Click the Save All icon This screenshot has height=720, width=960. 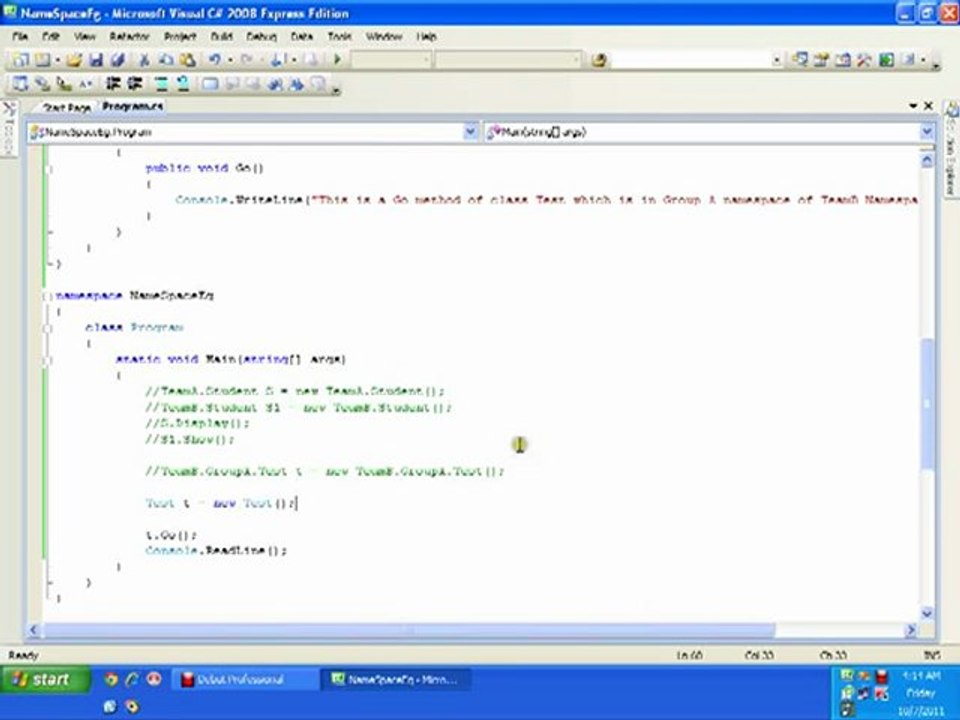click(118, 59)
